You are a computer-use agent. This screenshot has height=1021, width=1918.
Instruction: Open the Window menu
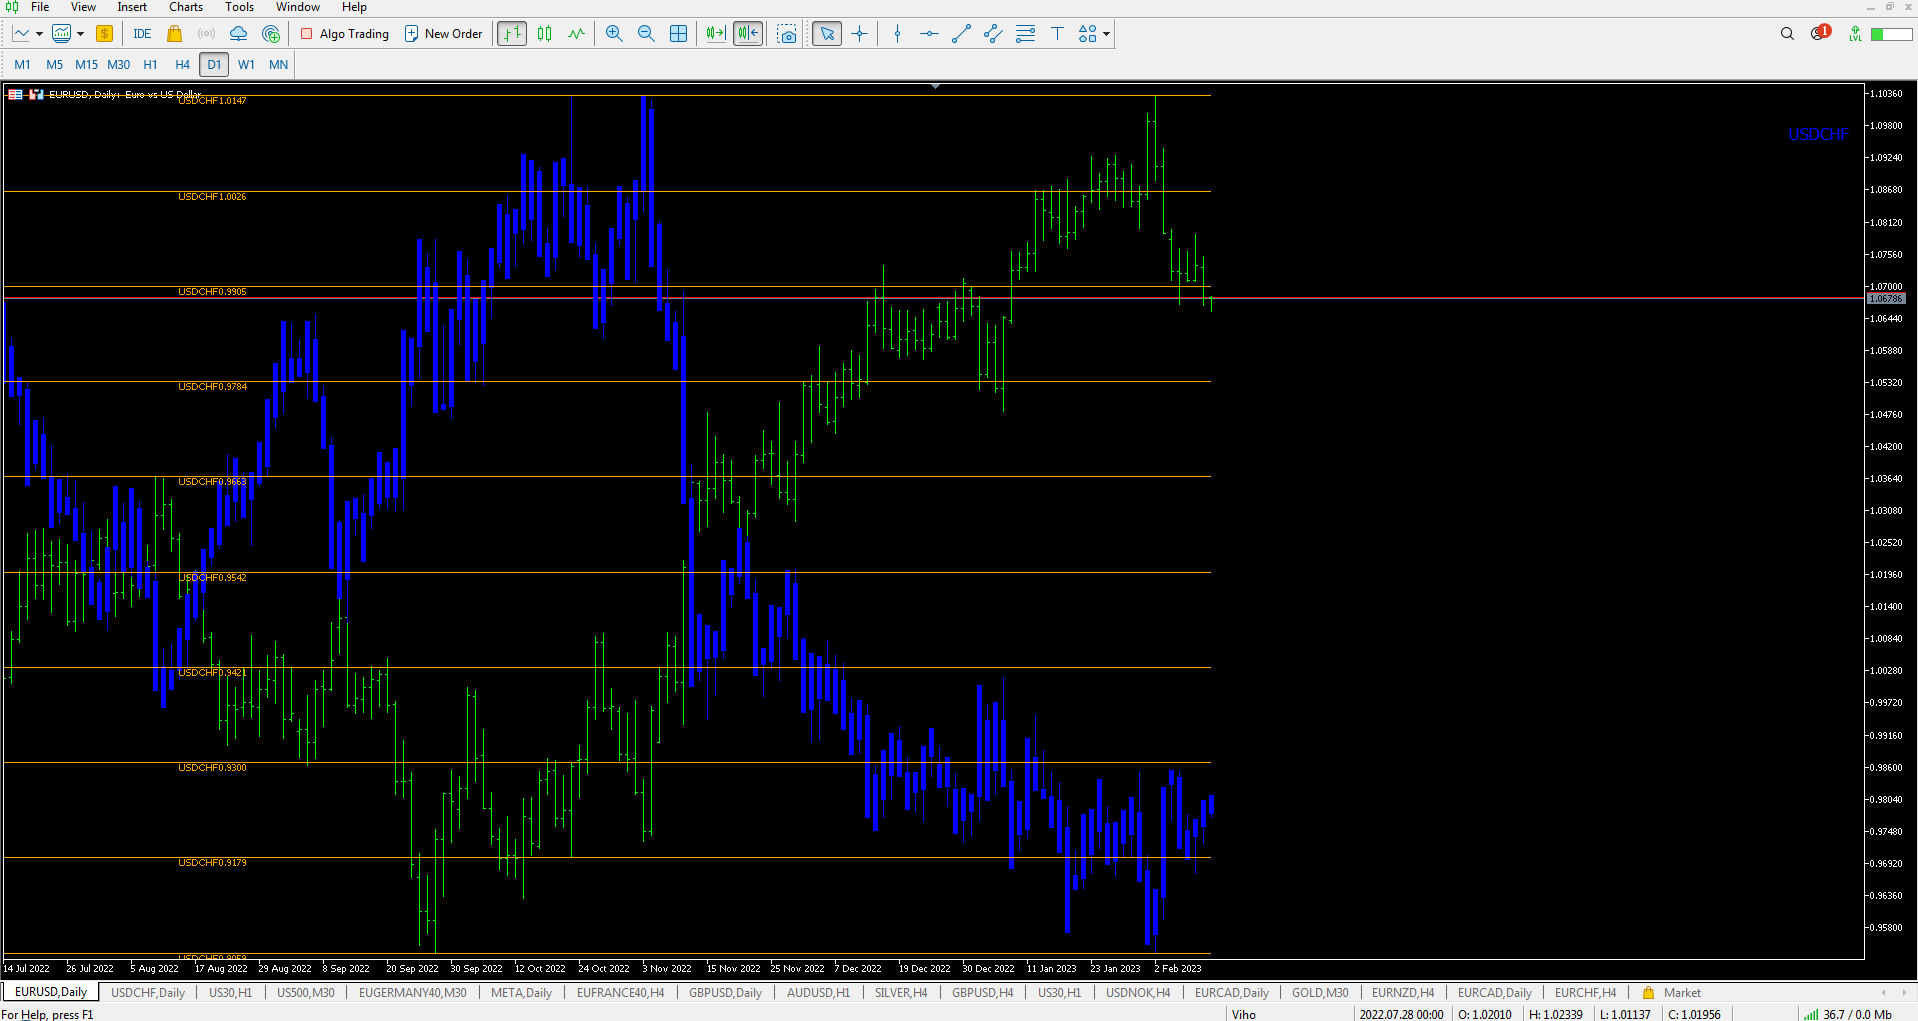tap(298, 7)
